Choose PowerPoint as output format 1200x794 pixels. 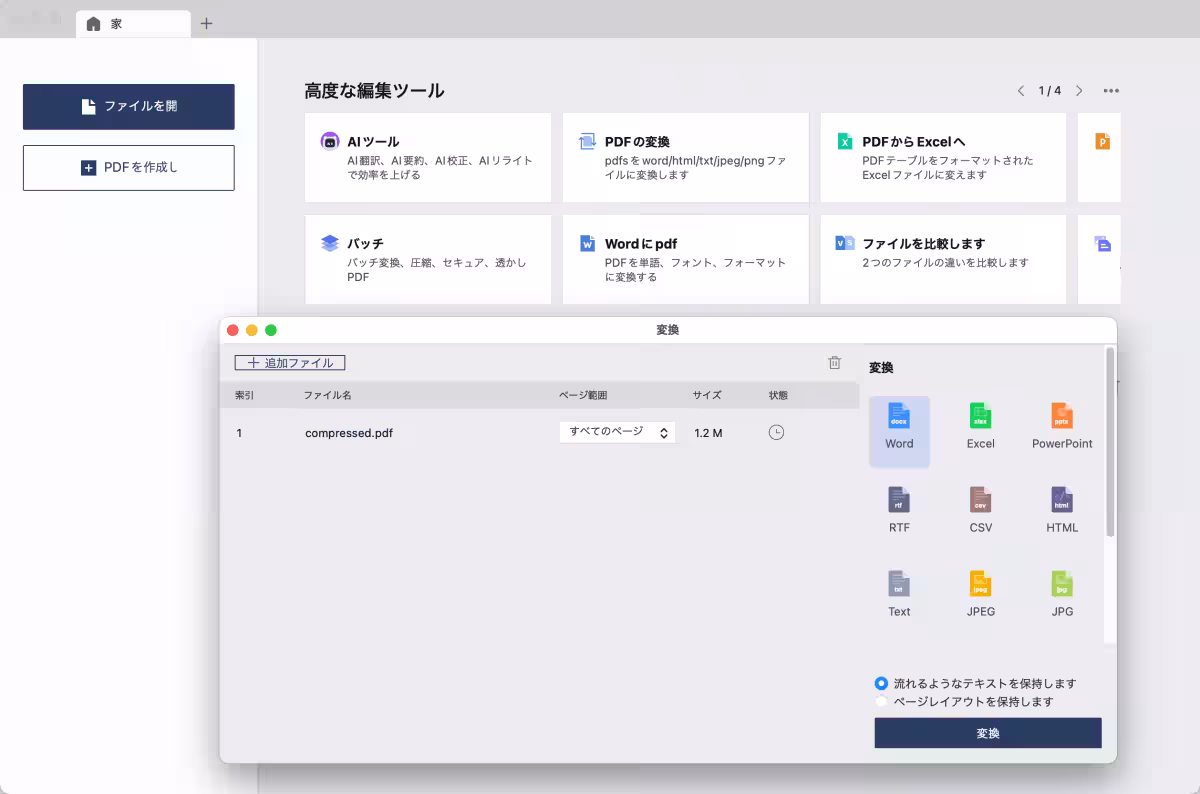[x=1060, y=430]
